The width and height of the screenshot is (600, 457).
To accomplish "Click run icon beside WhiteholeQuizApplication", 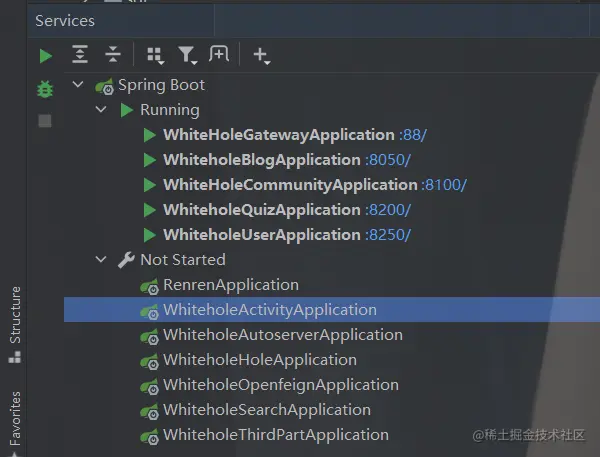I will click(x=149, y=210).
